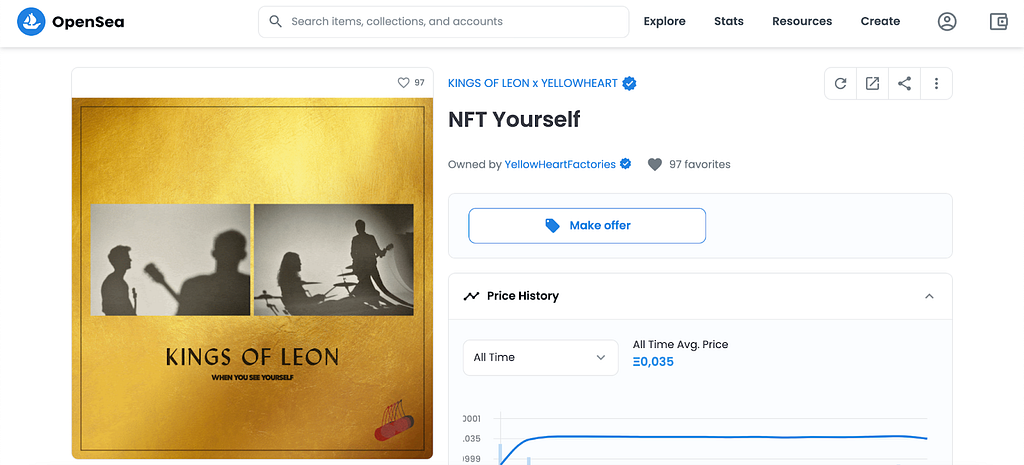The width and height of the screenshot is (1024, 465).
Task: Open the Resources menu
Action: [802, 22]
